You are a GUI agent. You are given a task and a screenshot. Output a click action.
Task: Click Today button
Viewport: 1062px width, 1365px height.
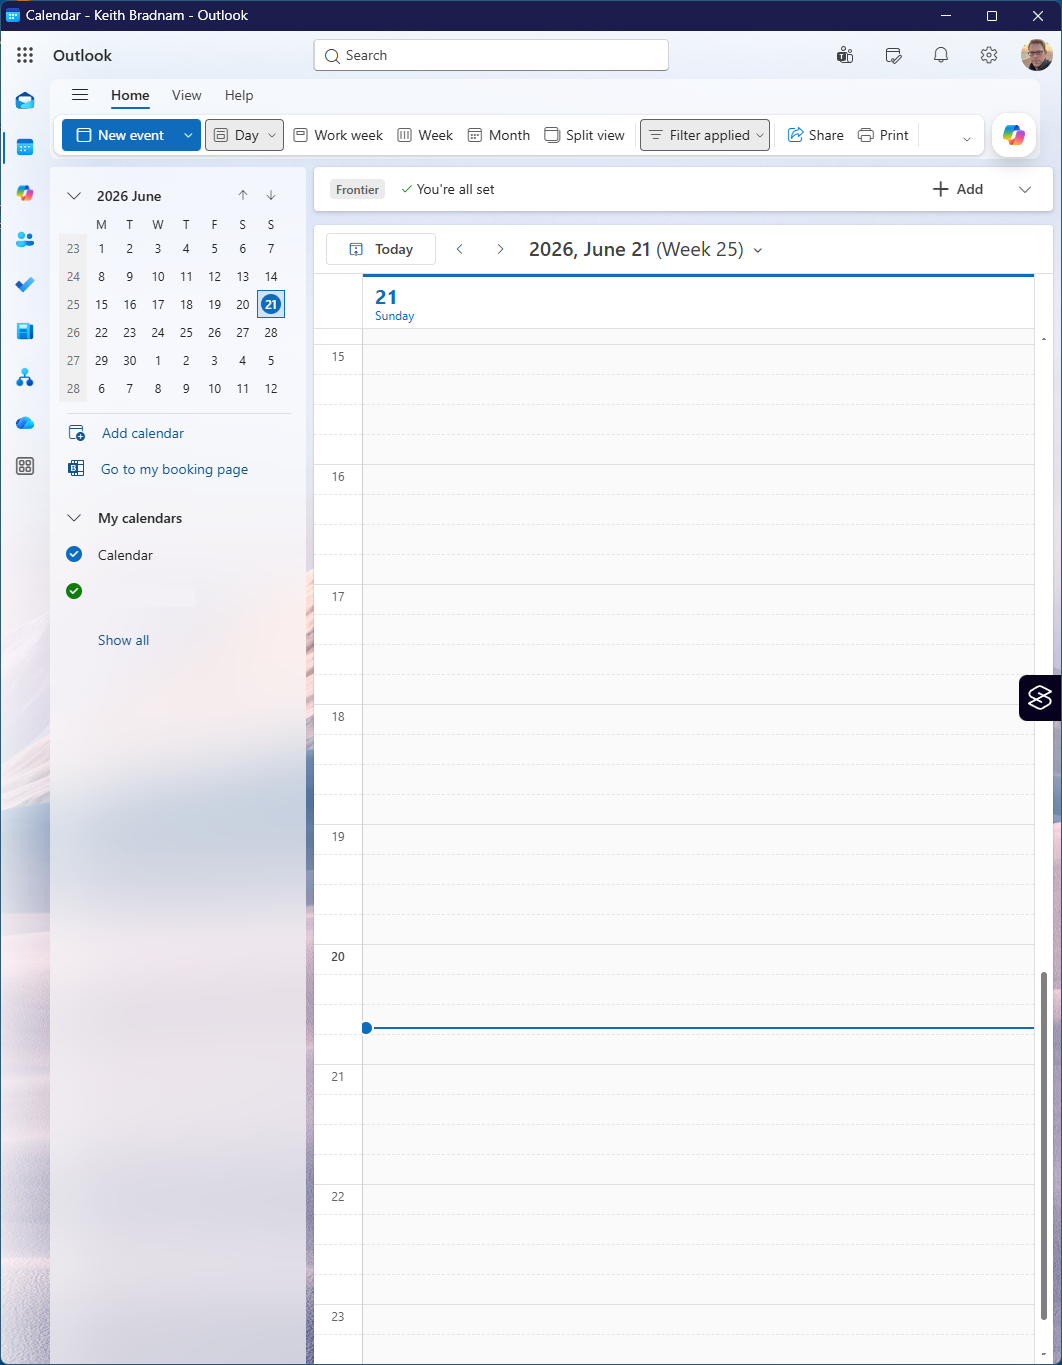point(381,249)
